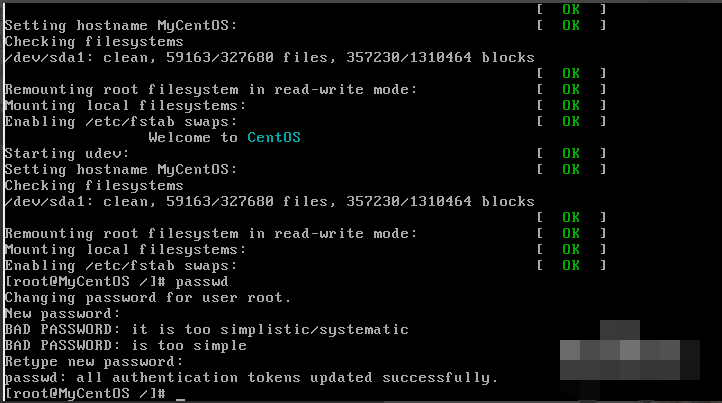Image resolution: width=722 pixels, height=403 pixels.
Task: Click the topmost Setting hostname MyCentOS line
Action: (121, 25)
